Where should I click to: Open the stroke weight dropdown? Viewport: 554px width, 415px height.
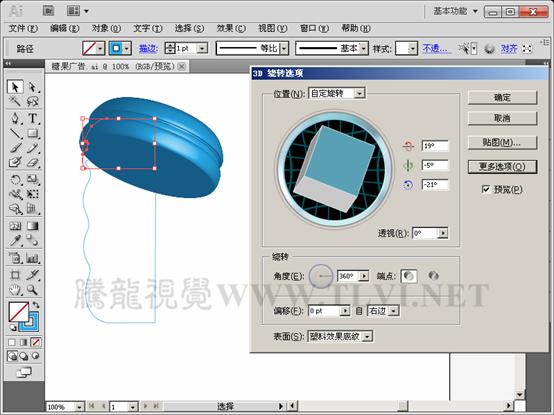(202, 48)
